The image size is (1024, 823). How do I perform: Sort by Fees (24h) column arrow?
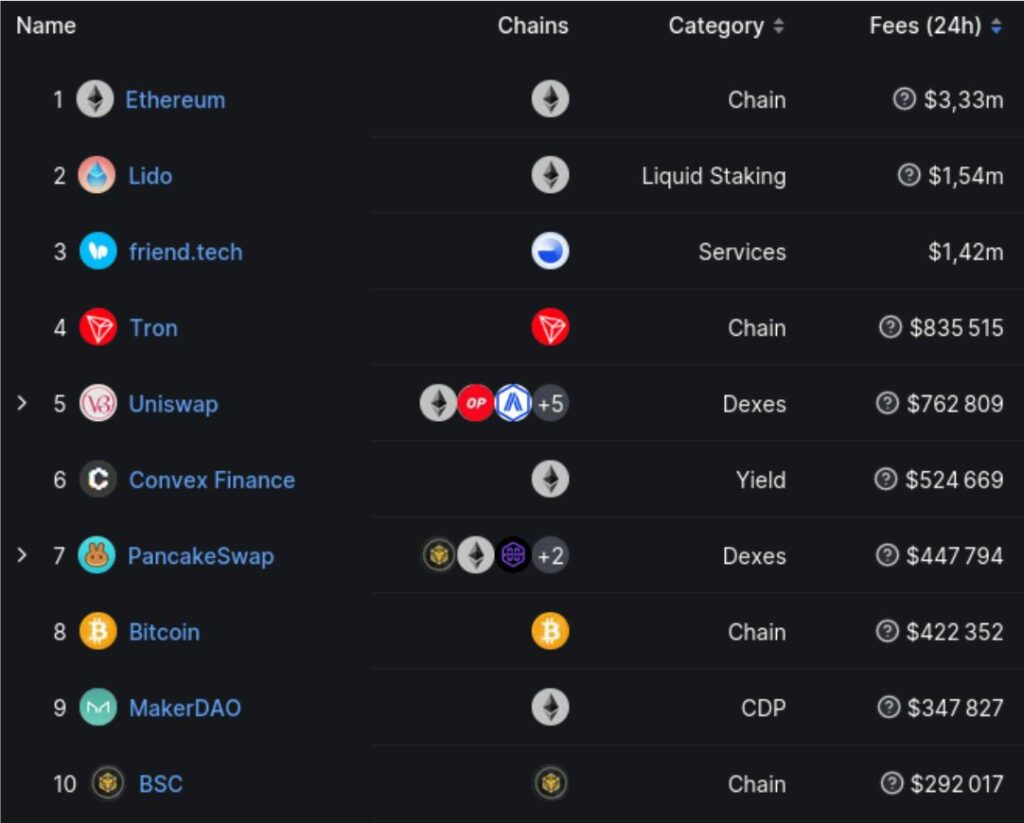pyautogui.click(x=996, y=27)
